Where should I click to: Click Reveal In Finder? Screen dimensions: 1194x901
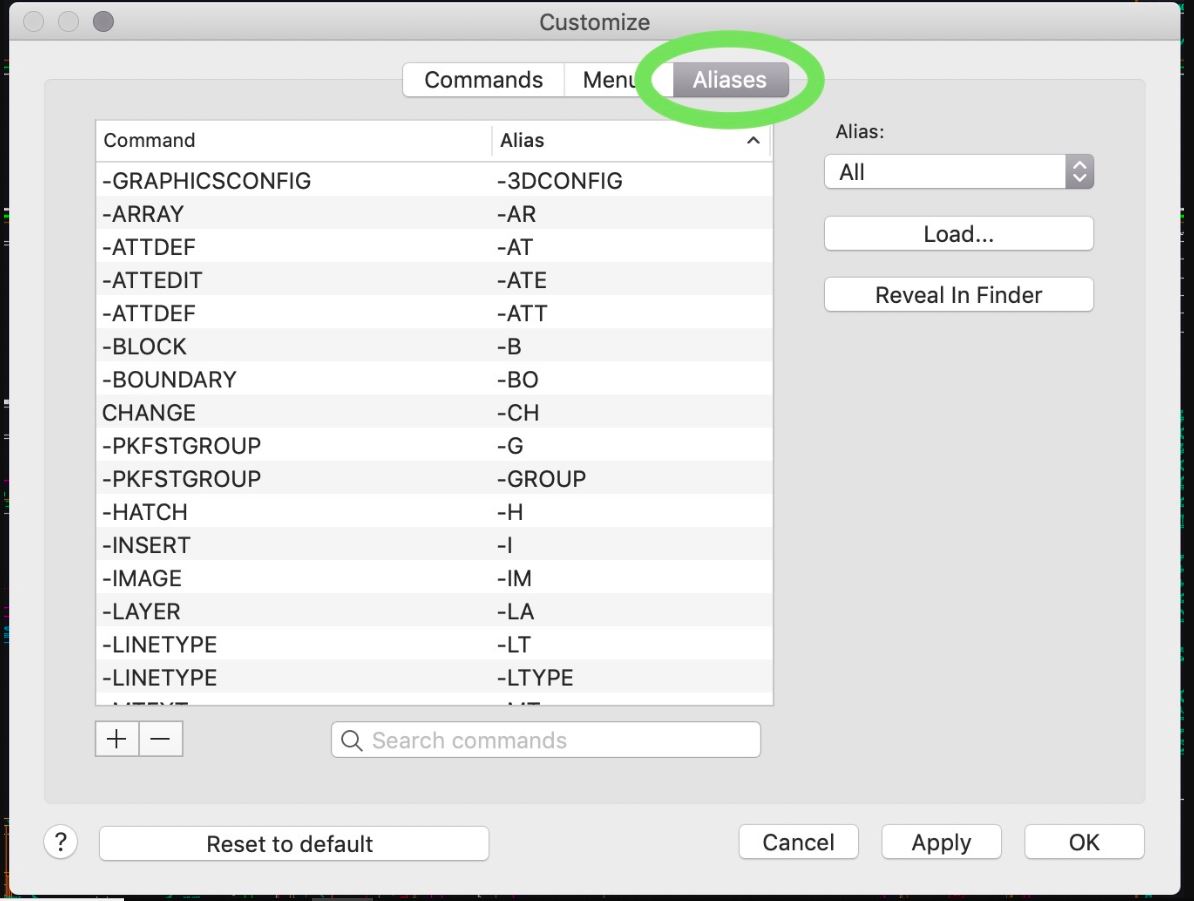957,294
